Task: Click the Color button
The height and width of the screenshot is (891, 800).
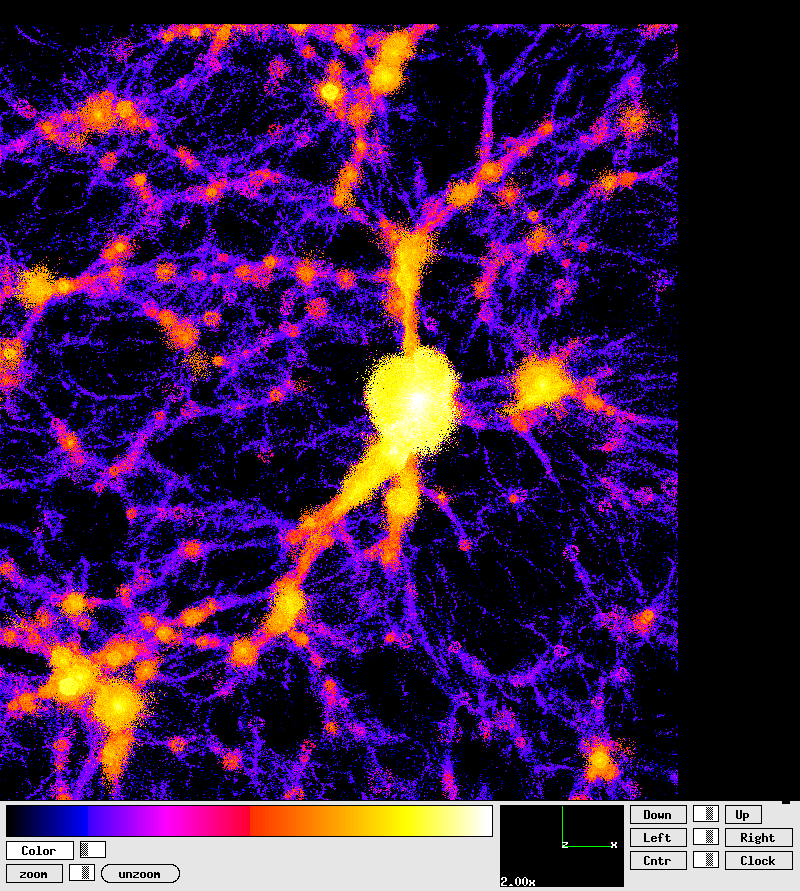Action: pyautogui.click(x=40, y=851)
